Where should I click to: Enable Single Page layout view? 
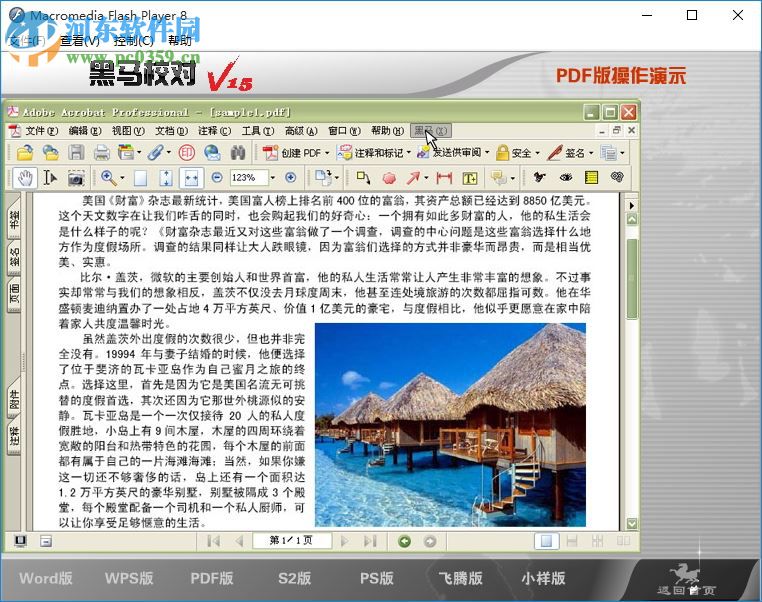click(x=546, y=541)
